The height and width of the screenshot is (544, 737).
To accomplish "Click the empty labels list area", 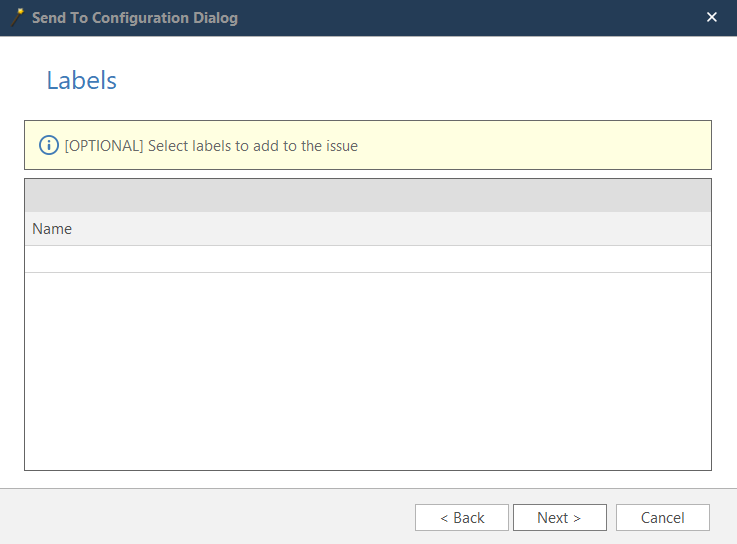I will [367, 370].
